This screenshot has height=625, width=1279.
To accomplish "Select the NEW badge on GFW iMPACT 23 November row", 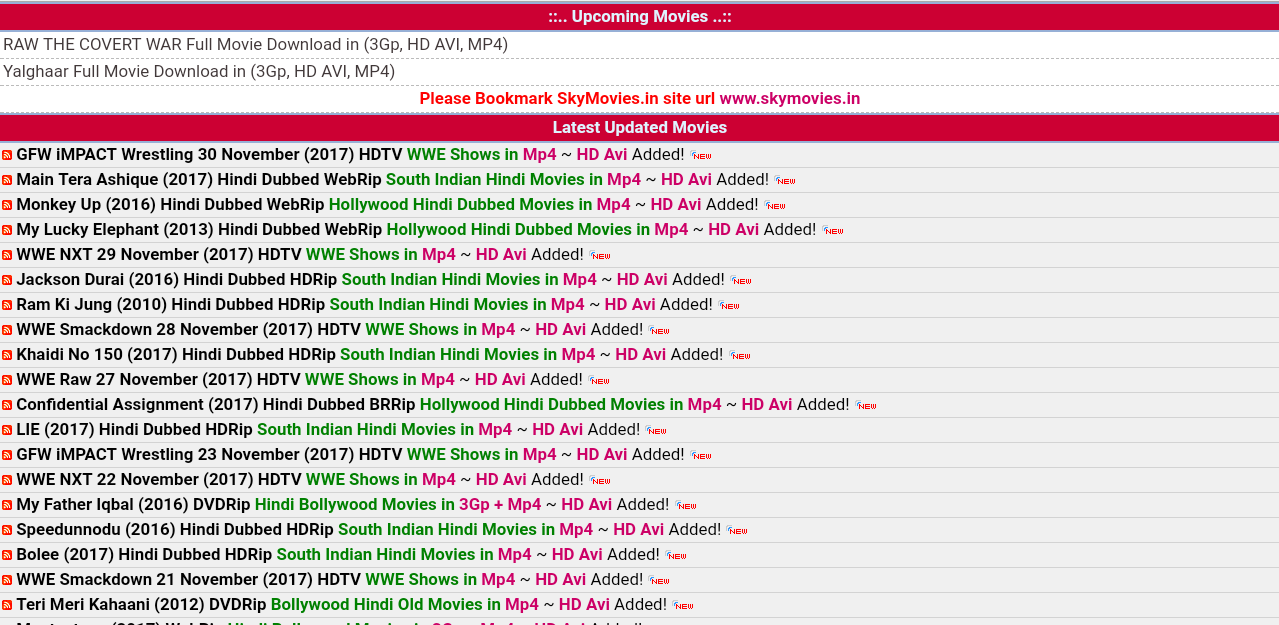I will tap(701, 456).
